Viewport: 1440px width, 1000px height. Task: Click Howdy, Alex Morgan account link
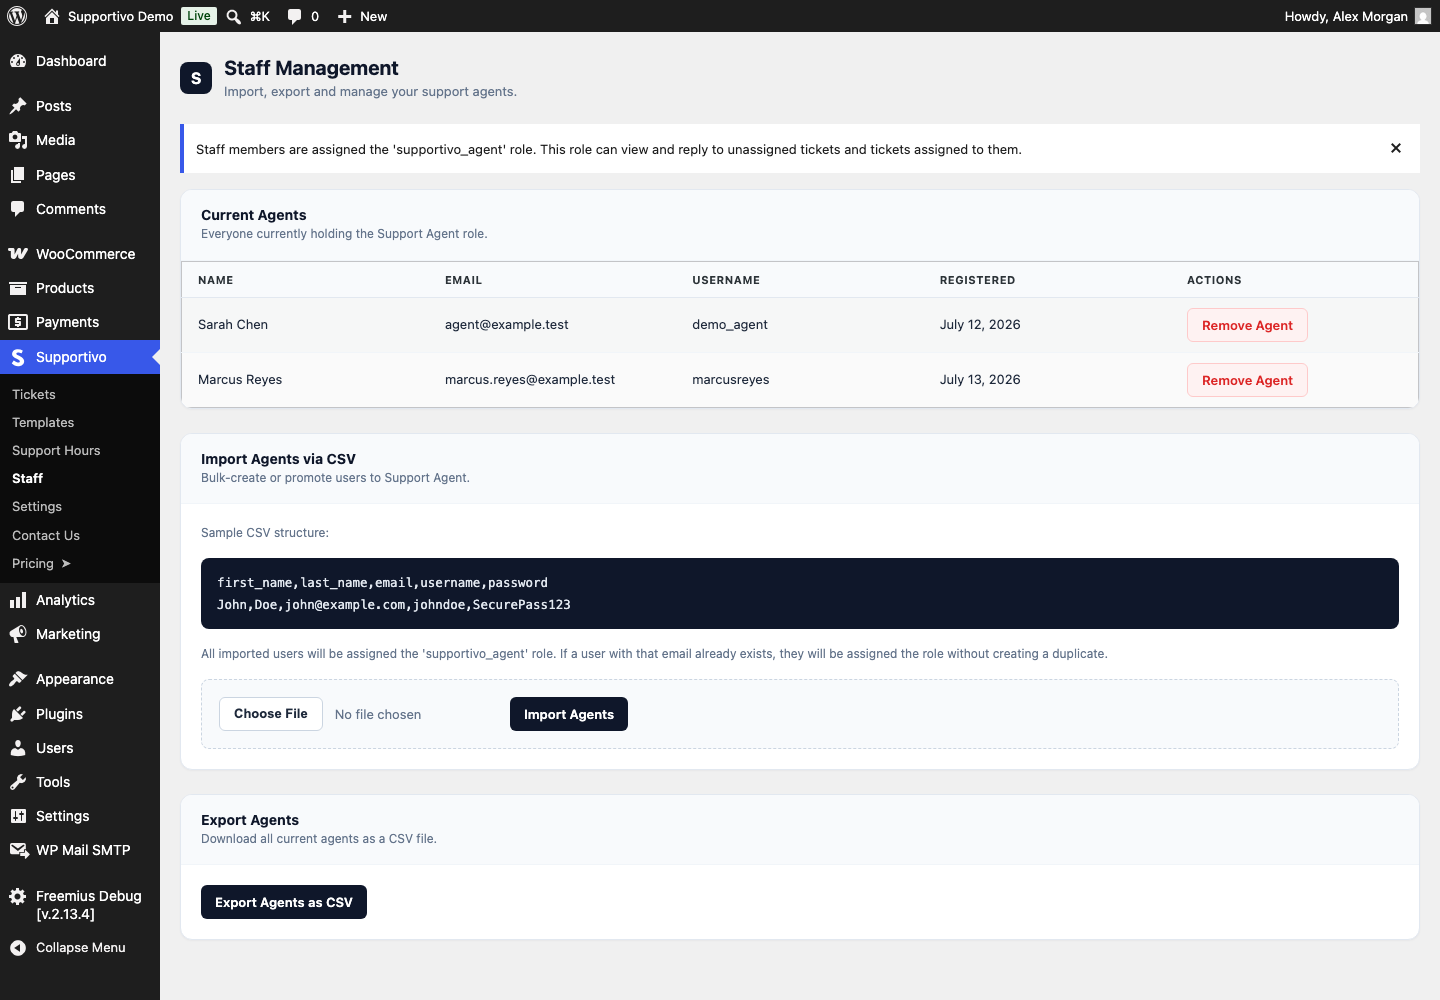coord(1346,16)
